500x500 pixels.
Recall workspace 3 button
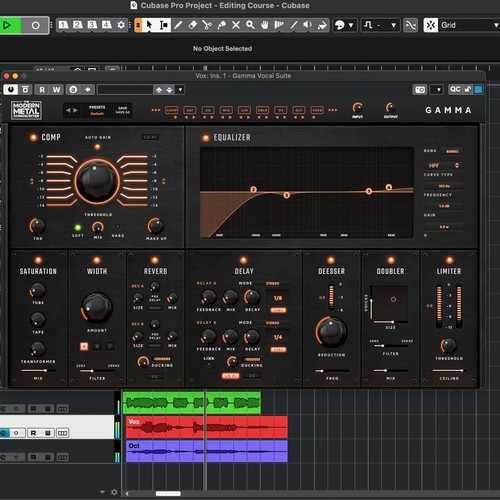(92, 25)
